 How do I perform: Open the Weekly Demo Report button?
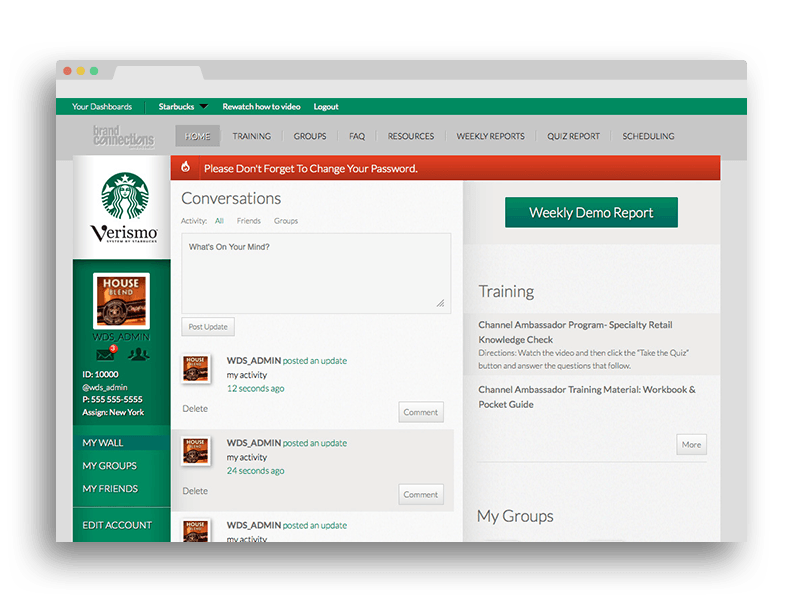[x=591, y=212]
